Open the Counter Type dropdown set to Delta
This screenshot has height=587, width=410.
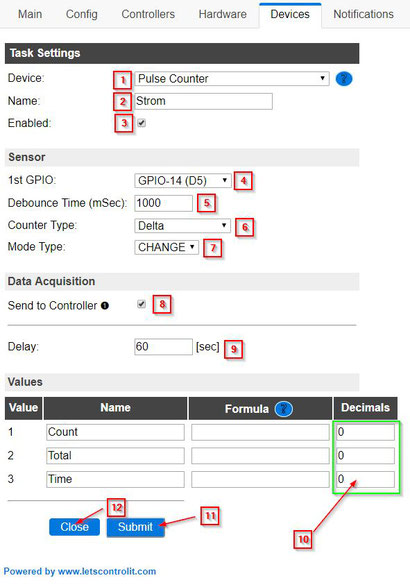[x=182, y=226]
